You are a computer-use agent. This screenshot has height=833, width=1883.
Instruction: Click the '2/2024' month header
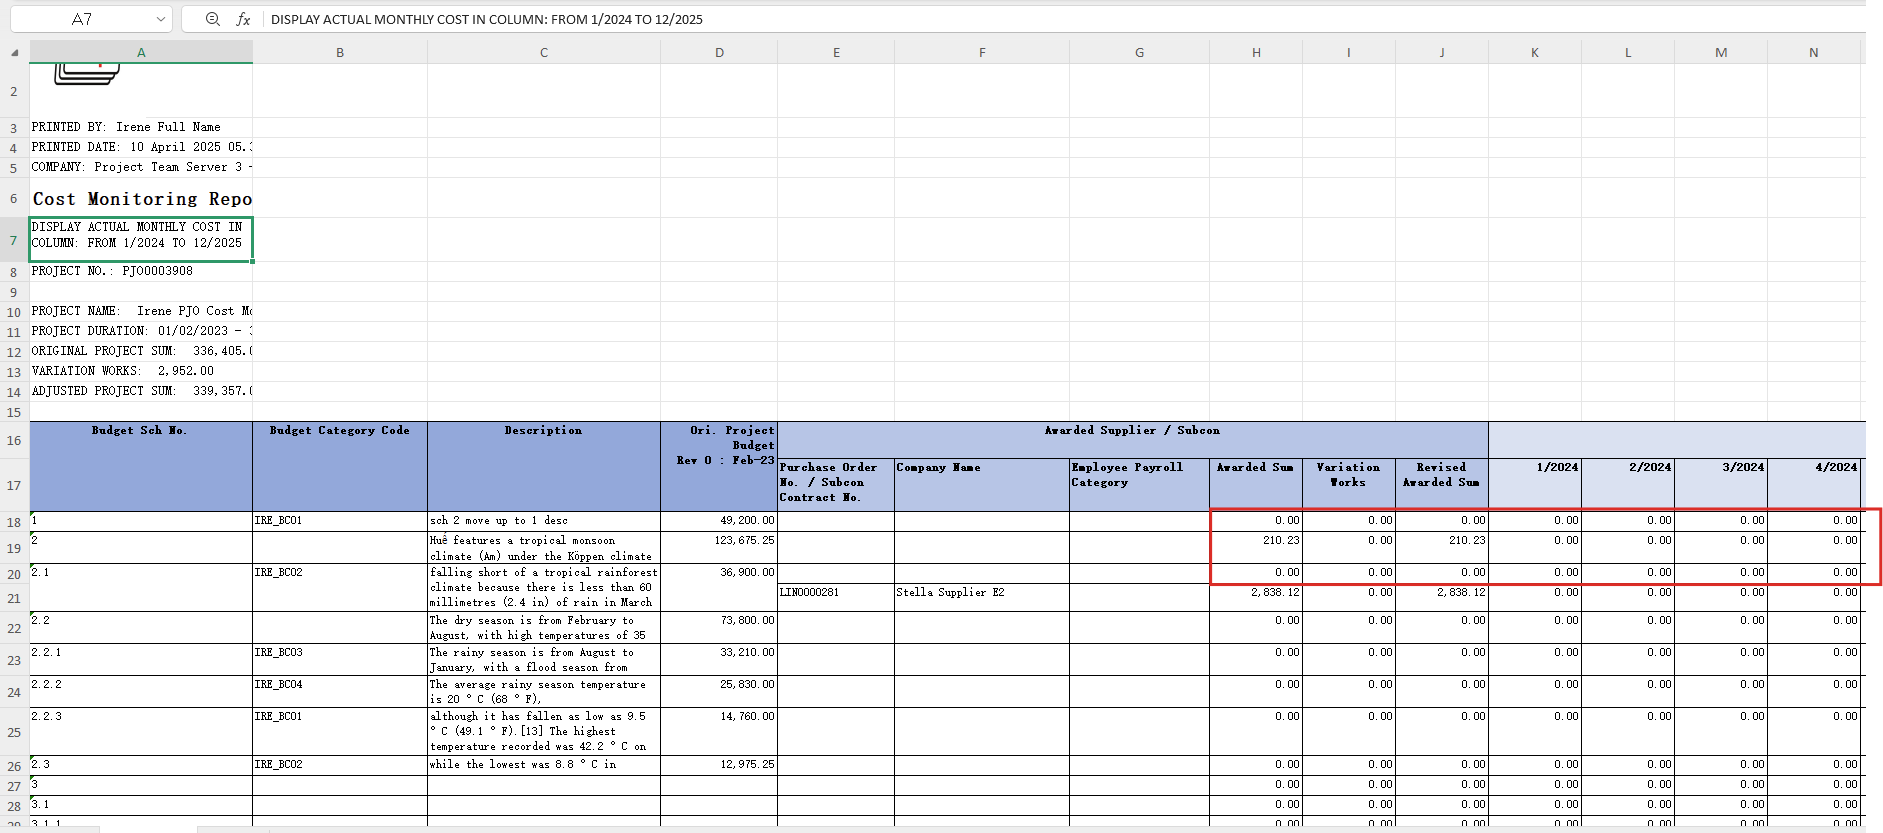pos(1628,485)
